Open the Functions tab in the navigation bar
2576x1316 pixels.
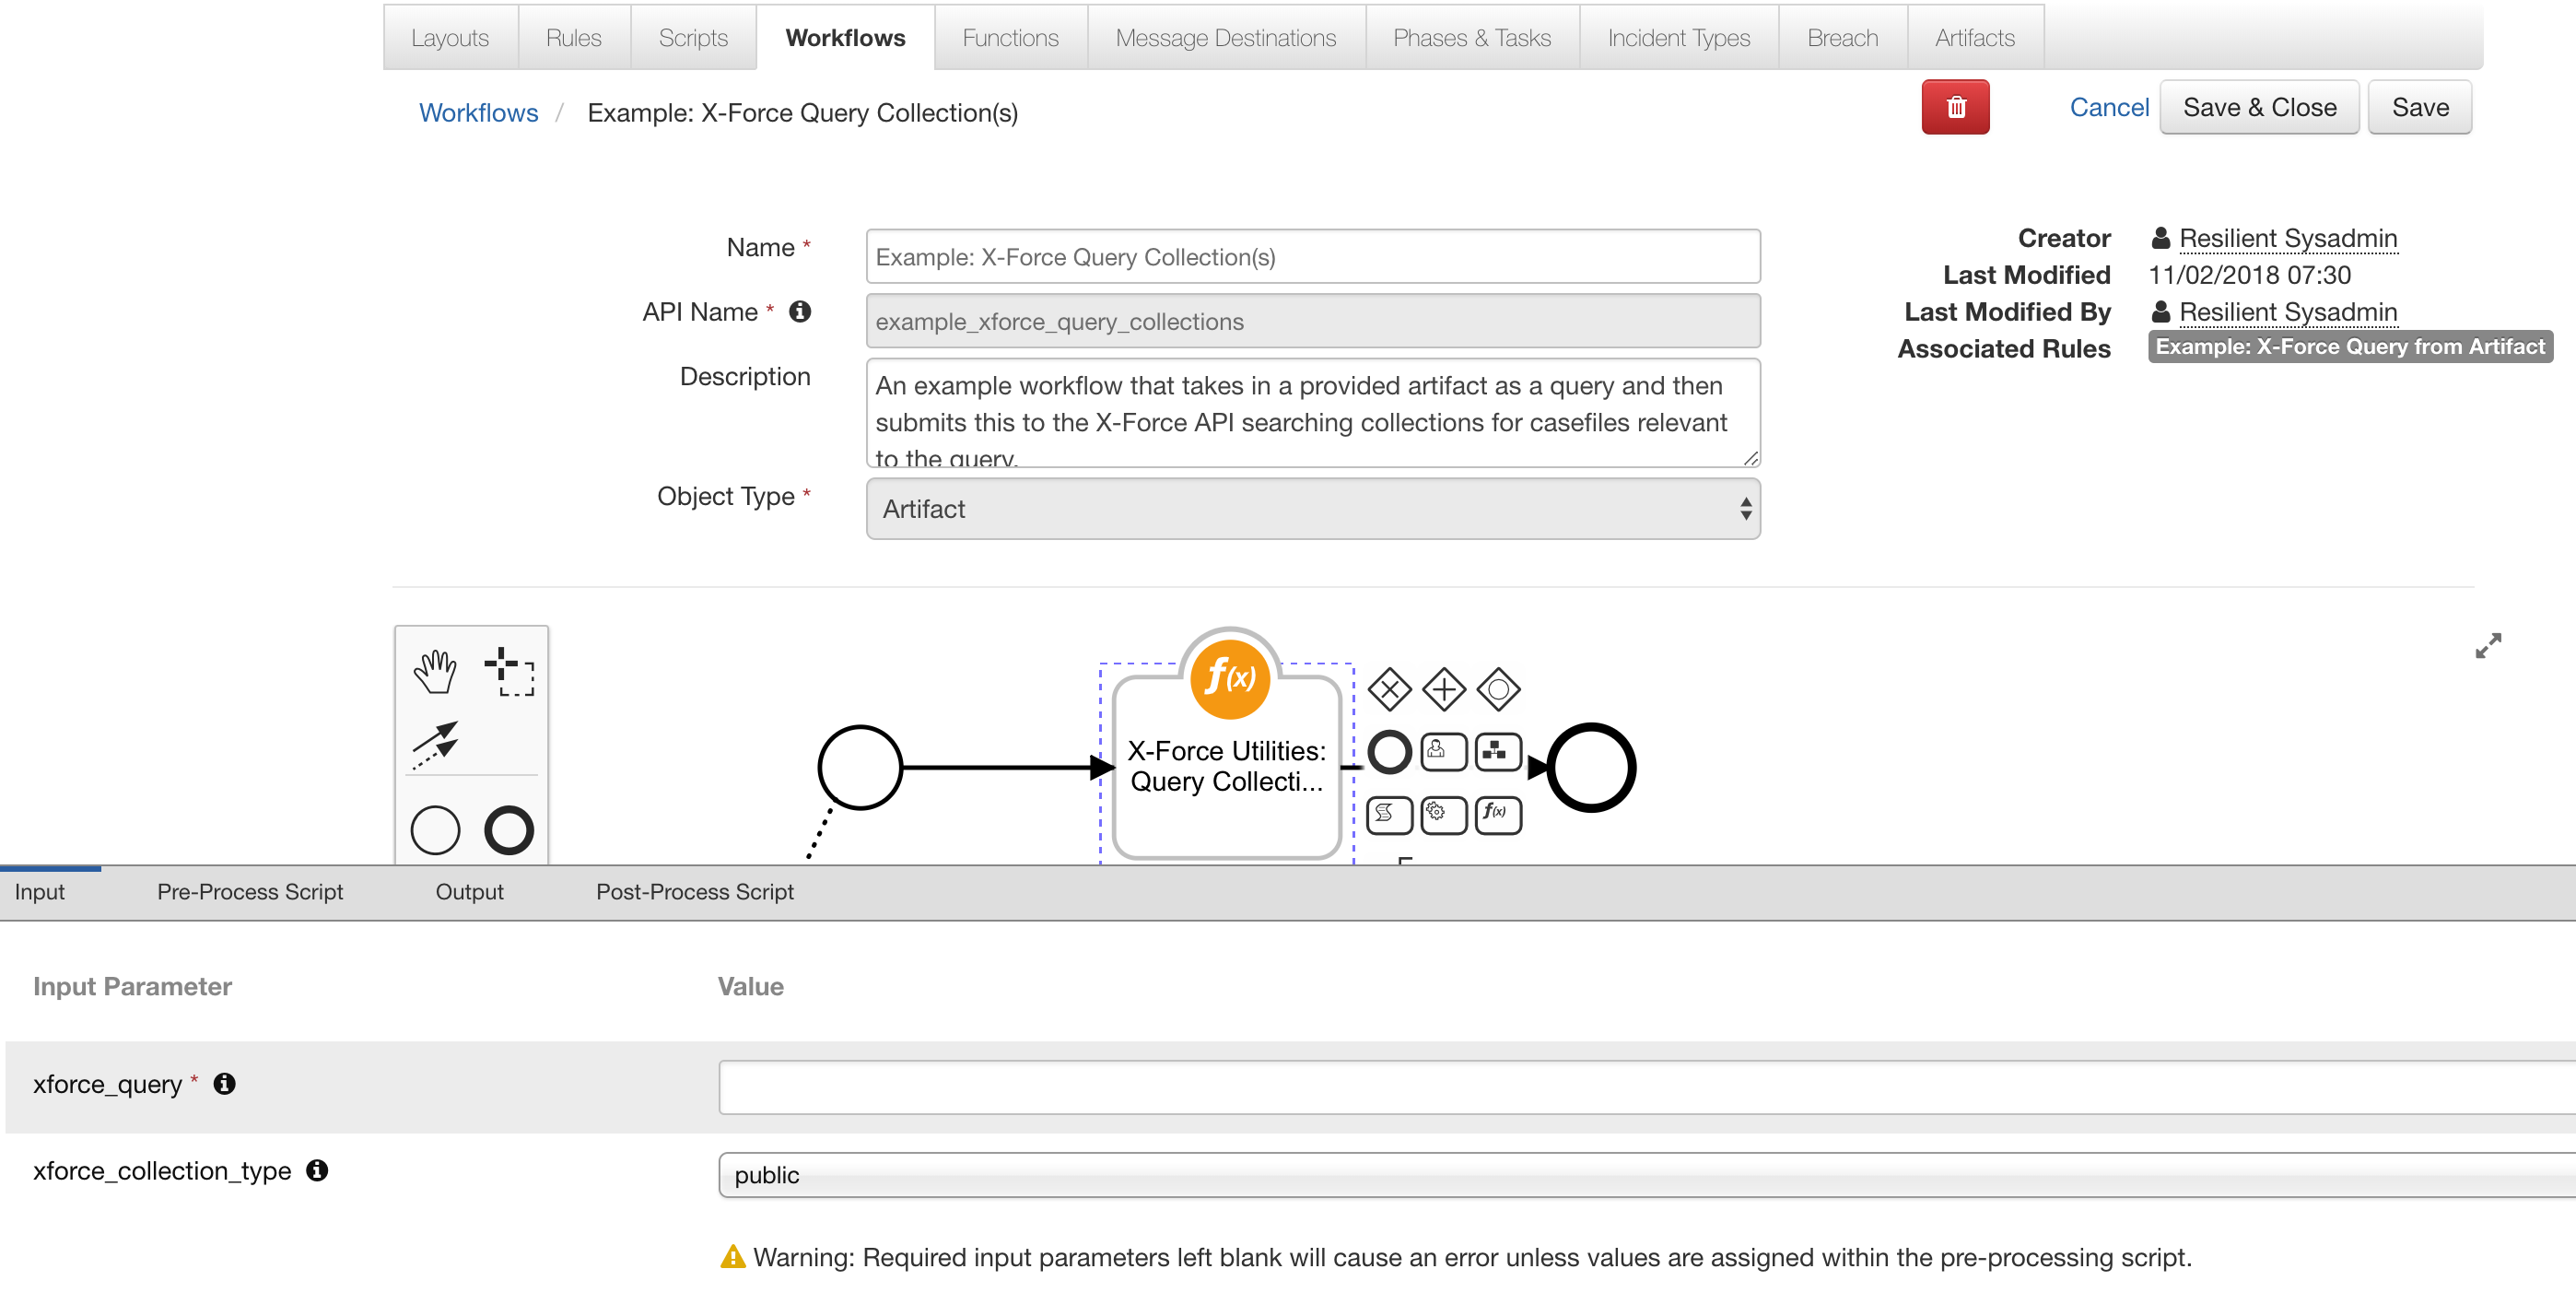[x=1009, y=37]
